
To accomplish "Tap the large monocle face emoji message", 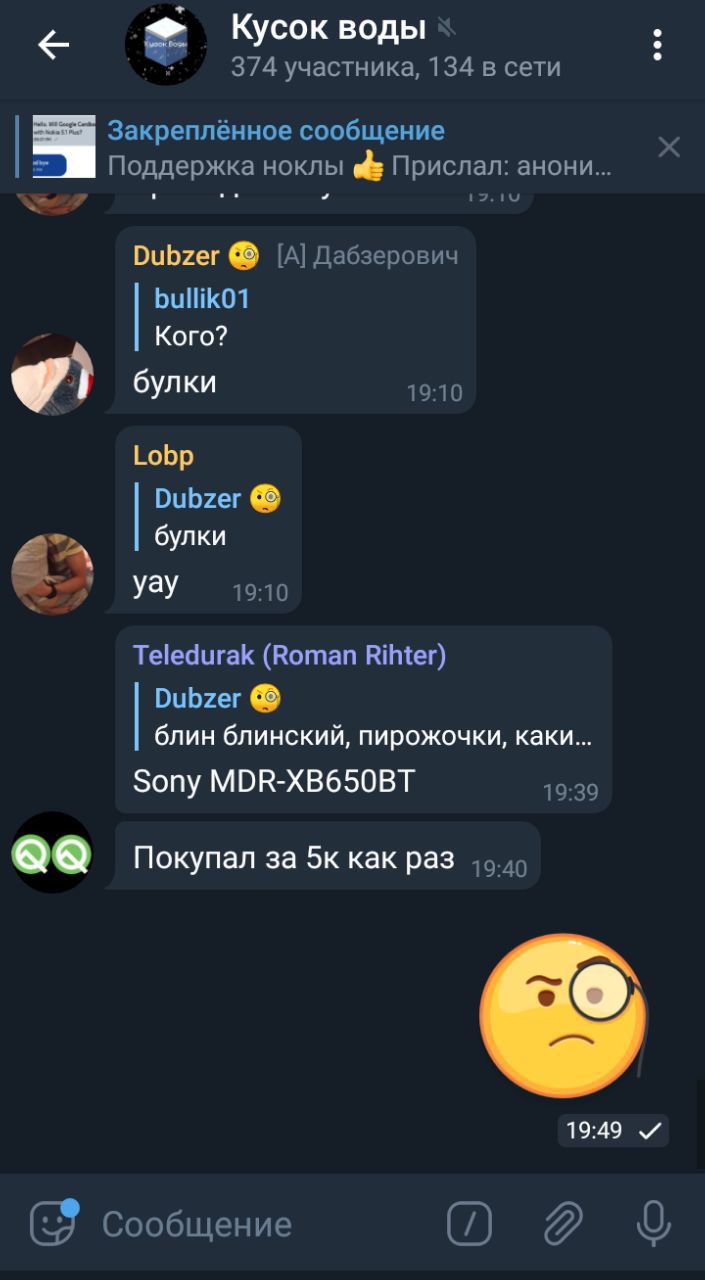I will click(x=564, y=1016).
